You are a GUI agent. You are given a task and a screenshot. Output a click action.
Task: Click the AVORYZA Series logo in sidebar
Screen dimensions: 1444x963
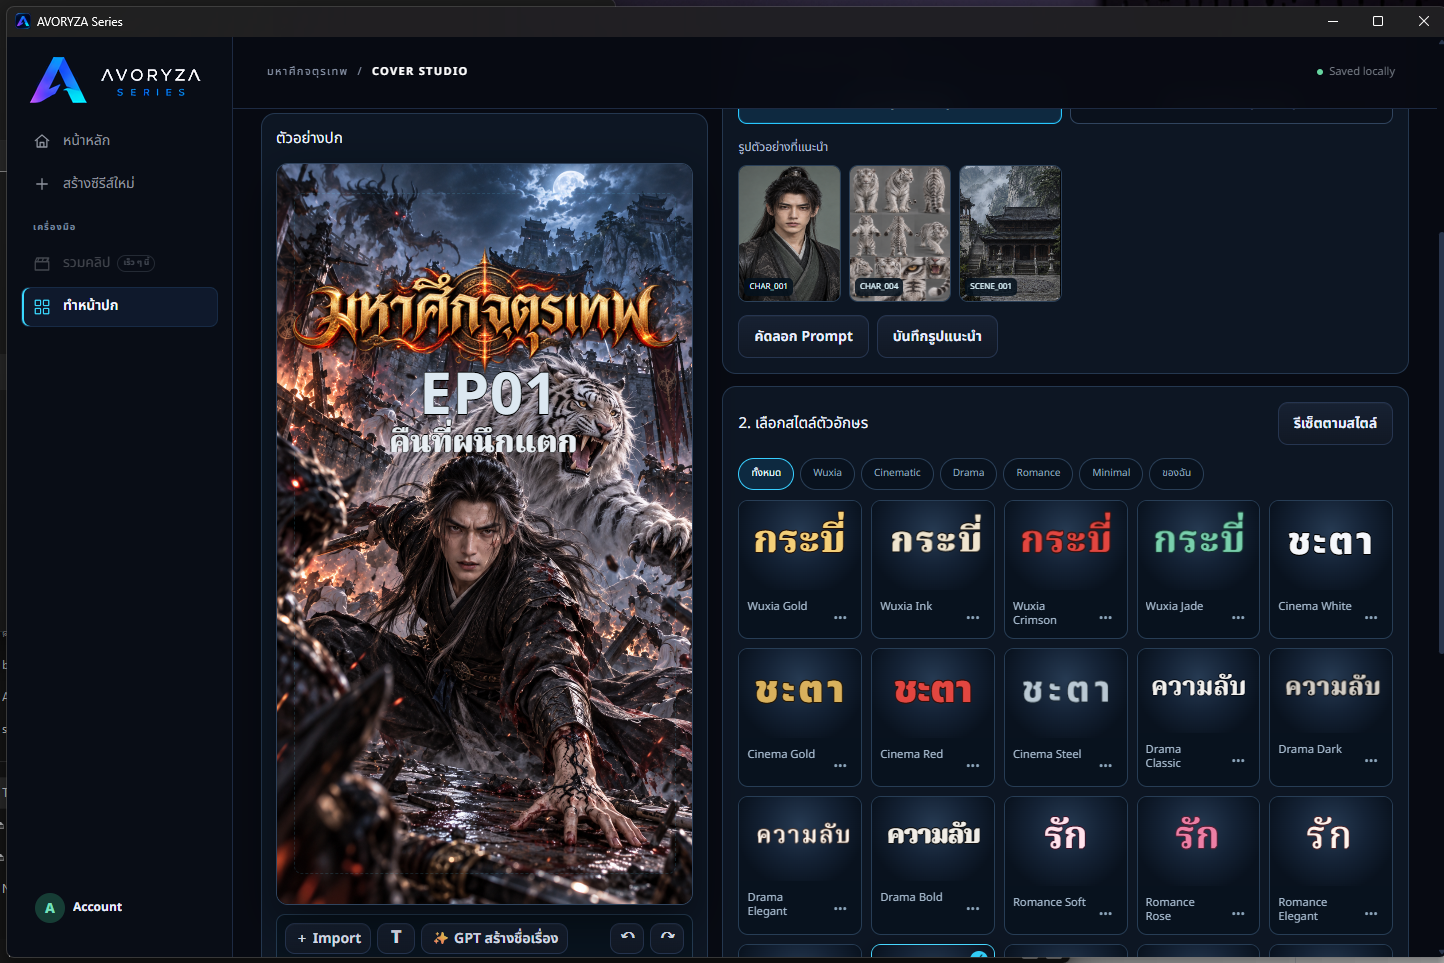coord(116,80)
